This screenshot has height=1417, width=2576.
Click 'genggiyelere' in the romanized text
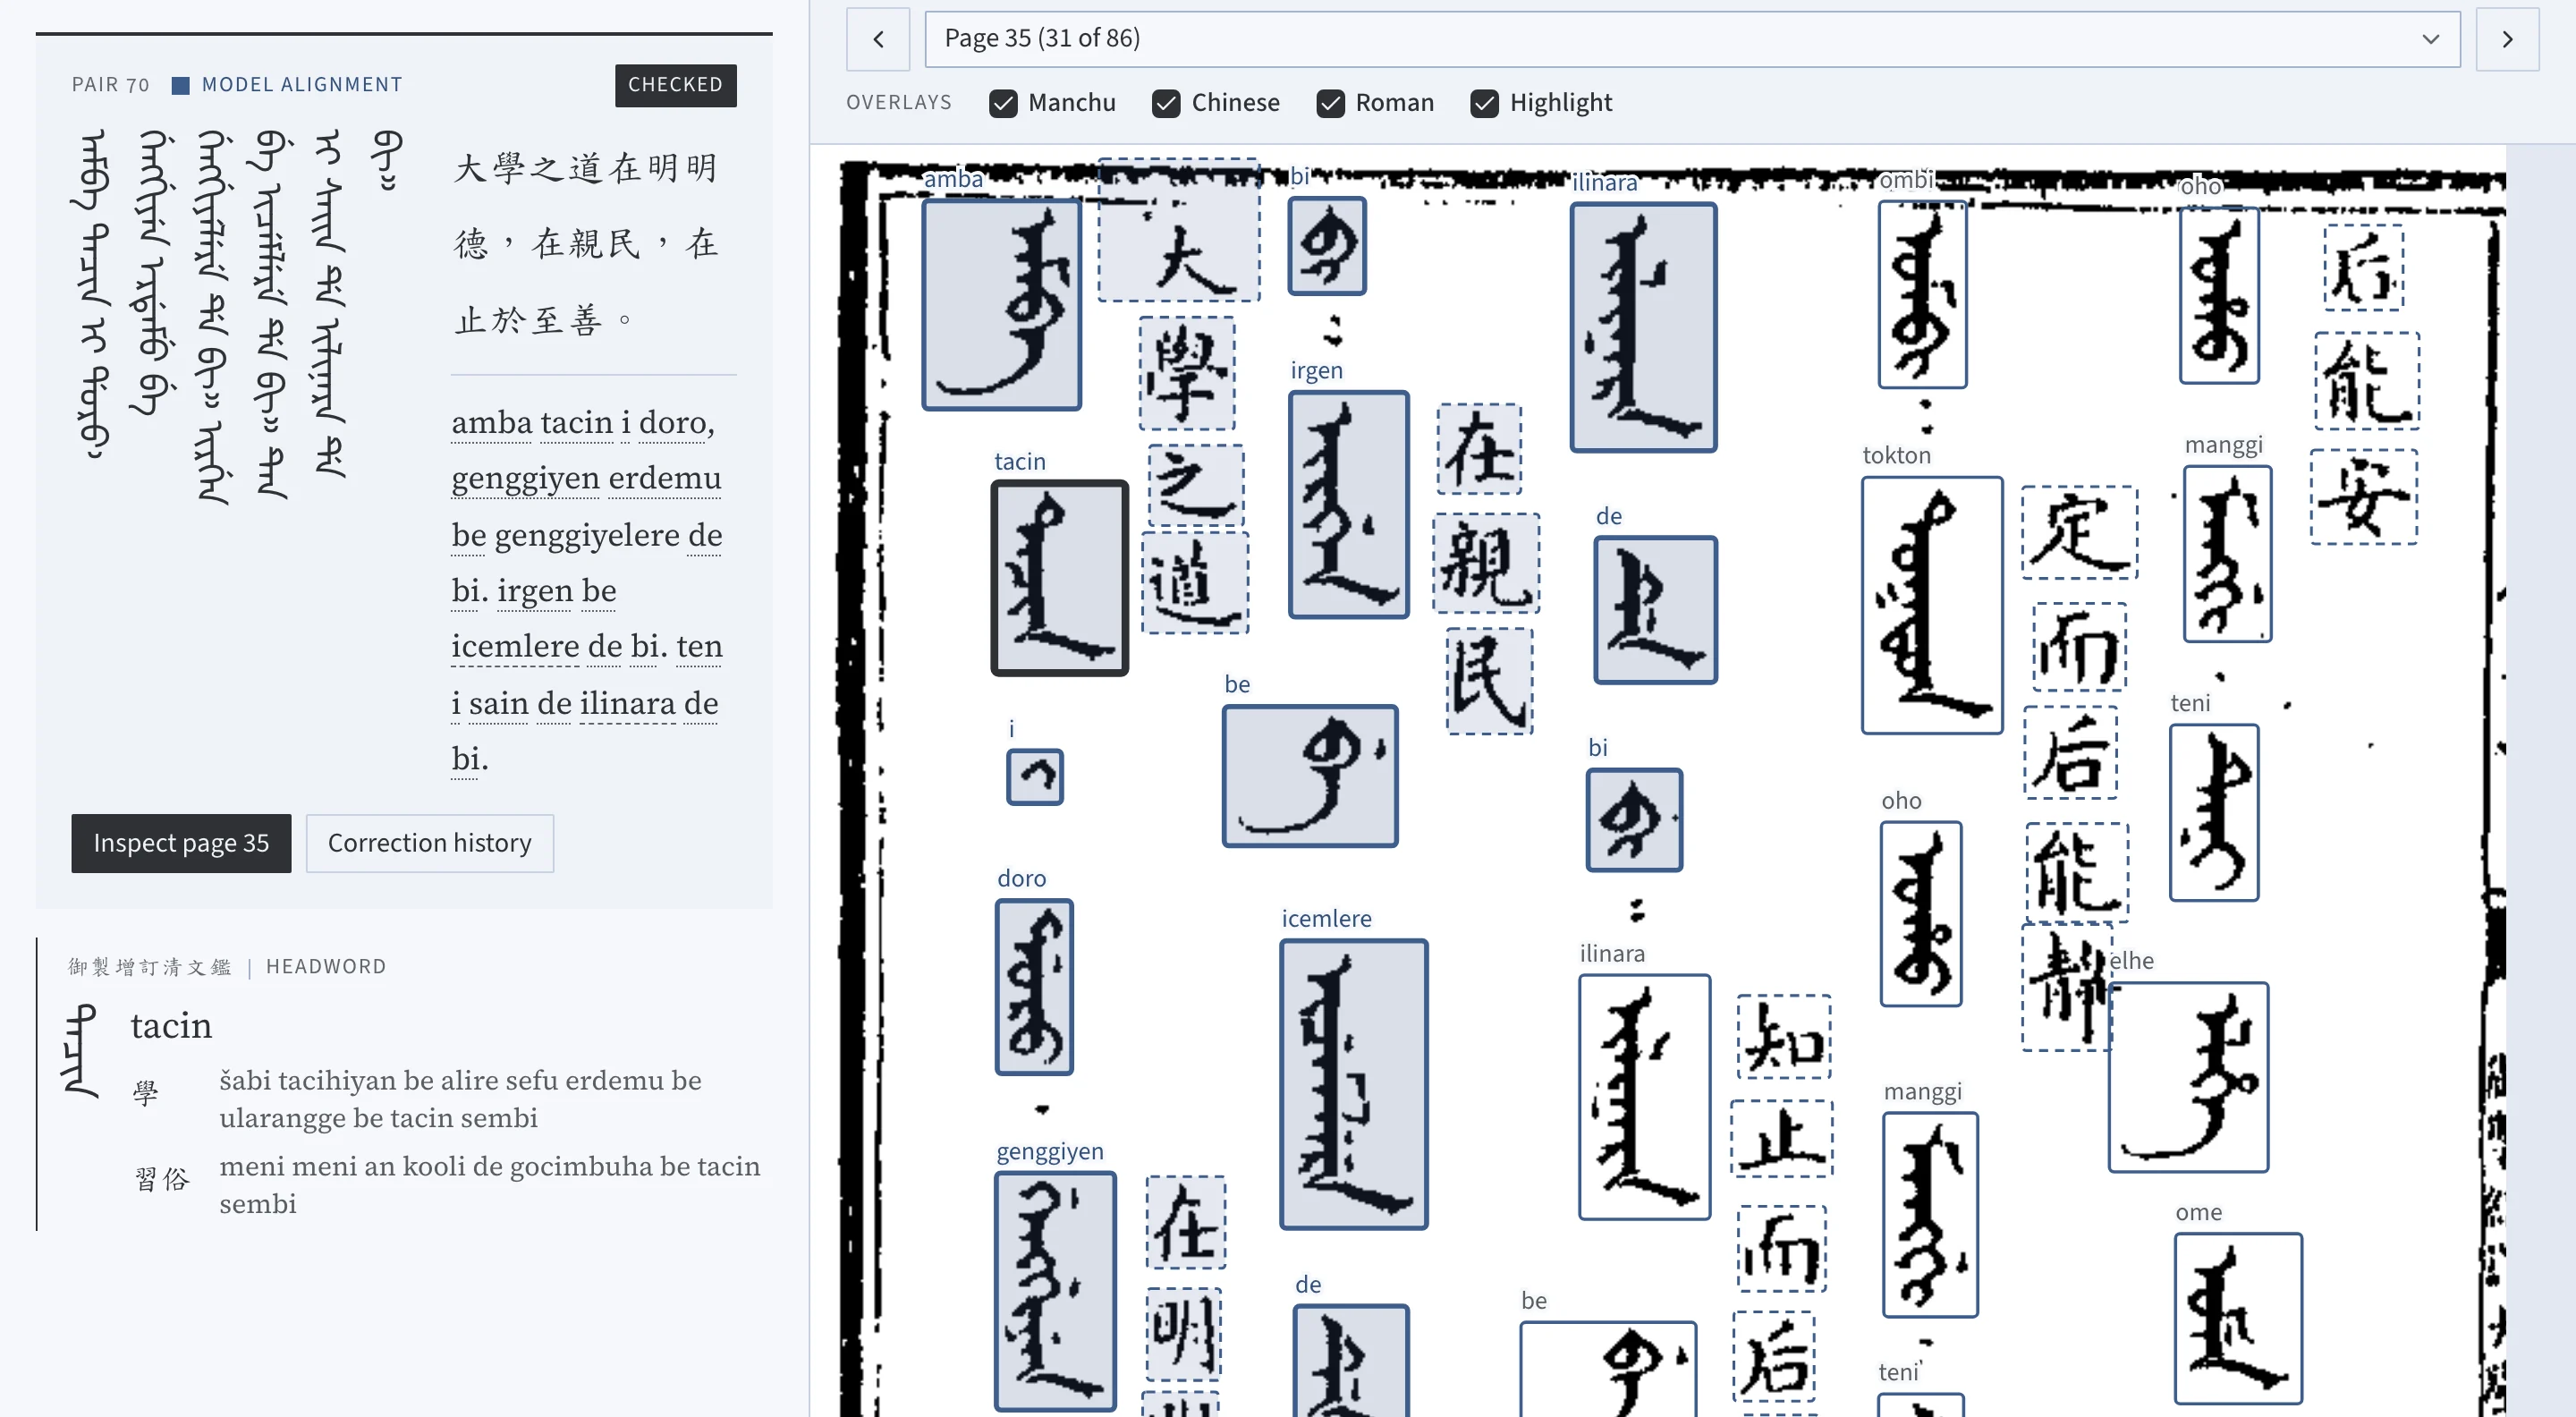587,536
